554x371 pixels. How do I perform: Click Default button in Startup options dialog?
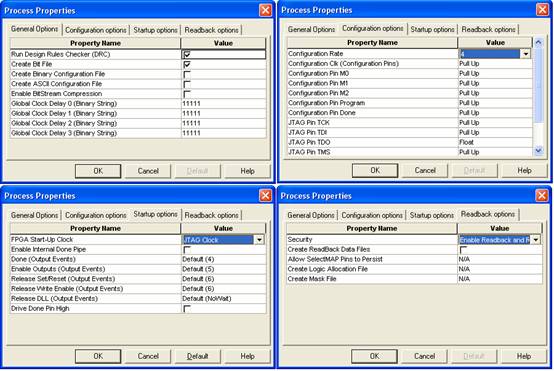point(198,356)
